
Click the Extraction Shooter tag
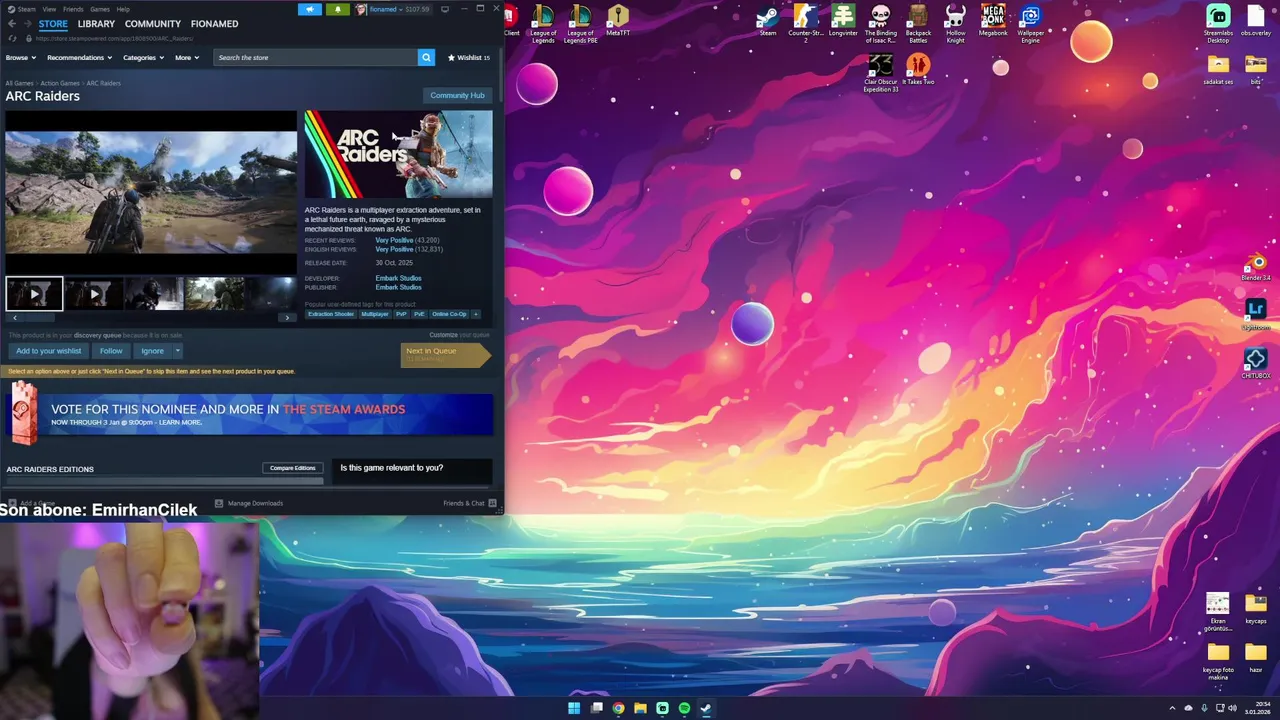tap(331, 314)
